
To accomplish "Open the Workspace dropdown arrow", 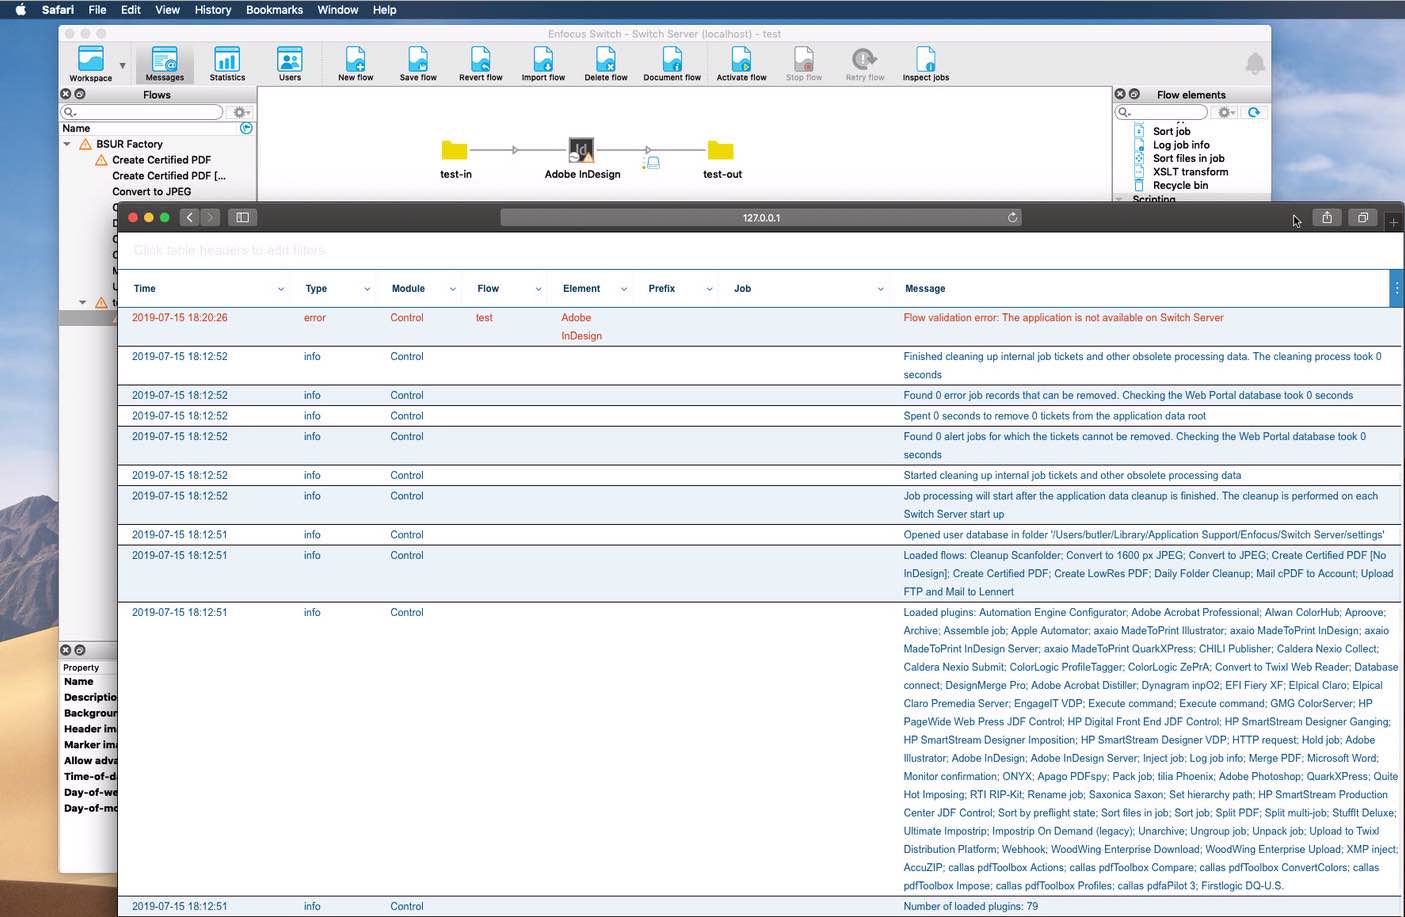I will click(x=122, y=65).
